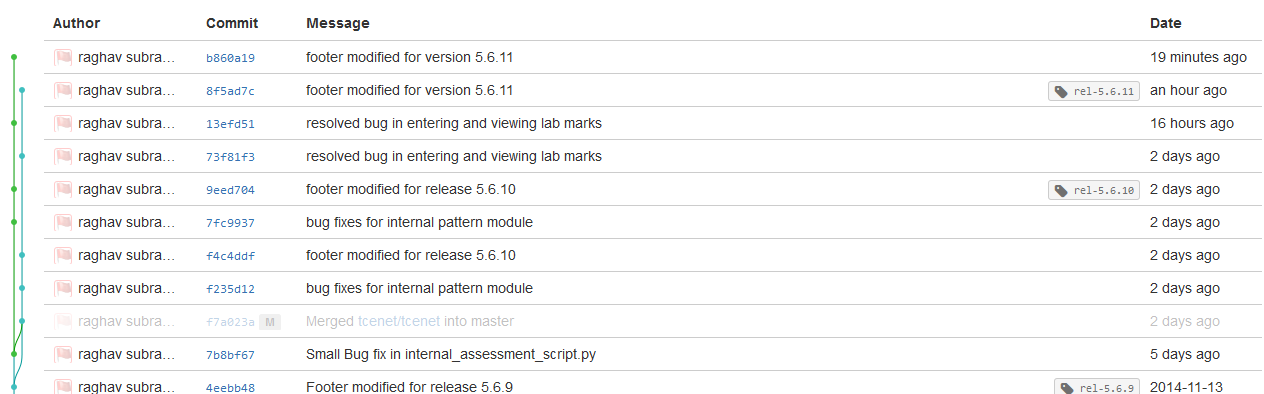Screen dimensions: 1264x394
Task: Click author avatar next to commit 13efd51
Action: (63, 124)
